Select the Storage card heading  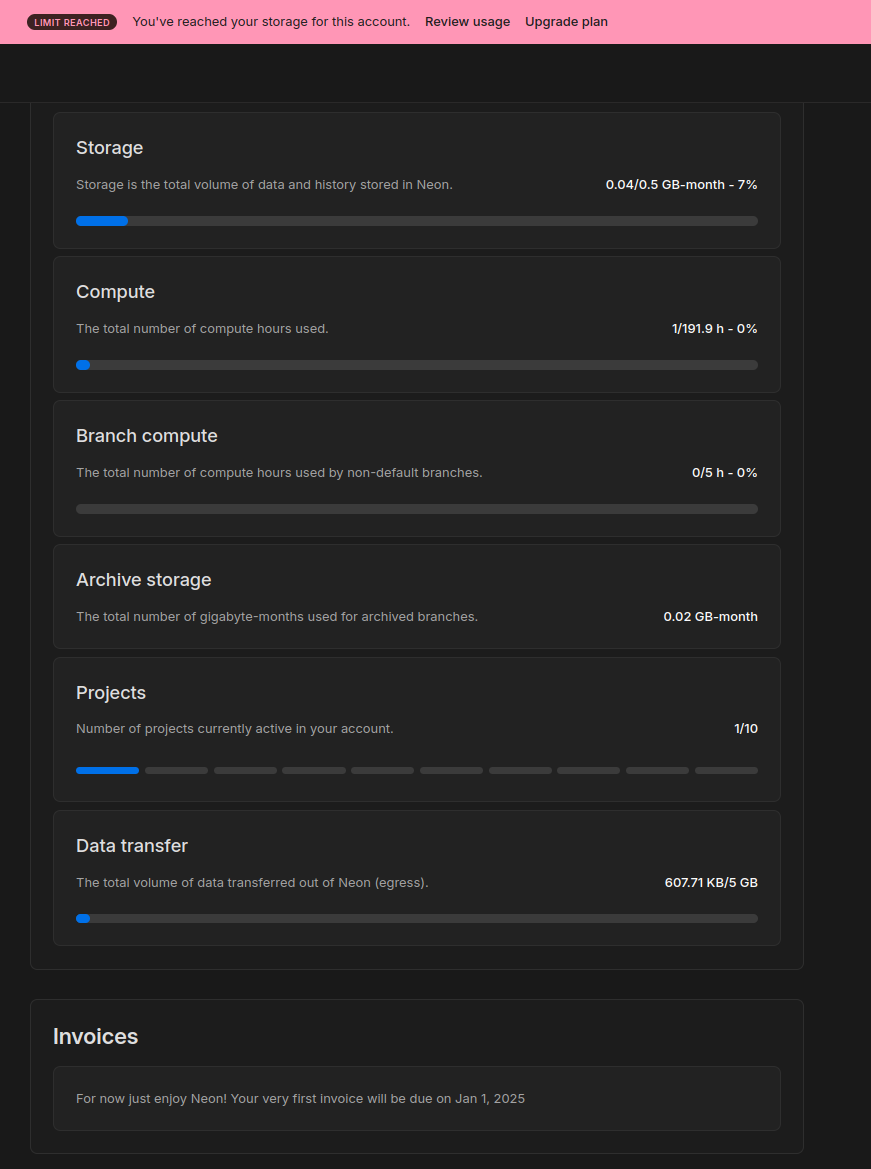point(109,148)
